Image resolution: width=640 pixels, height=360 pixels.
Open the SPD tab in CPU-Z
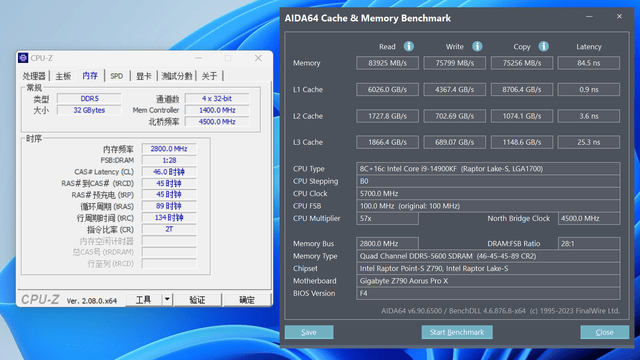[x=116, y=76]
